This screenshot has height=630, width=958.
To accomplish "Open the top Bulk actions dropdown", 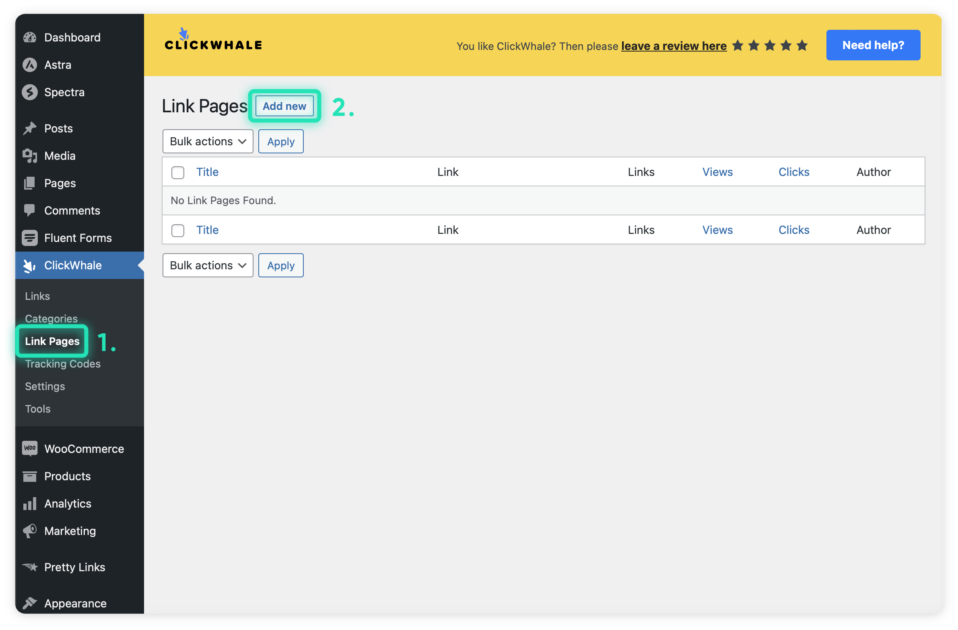I will [207, 141].
